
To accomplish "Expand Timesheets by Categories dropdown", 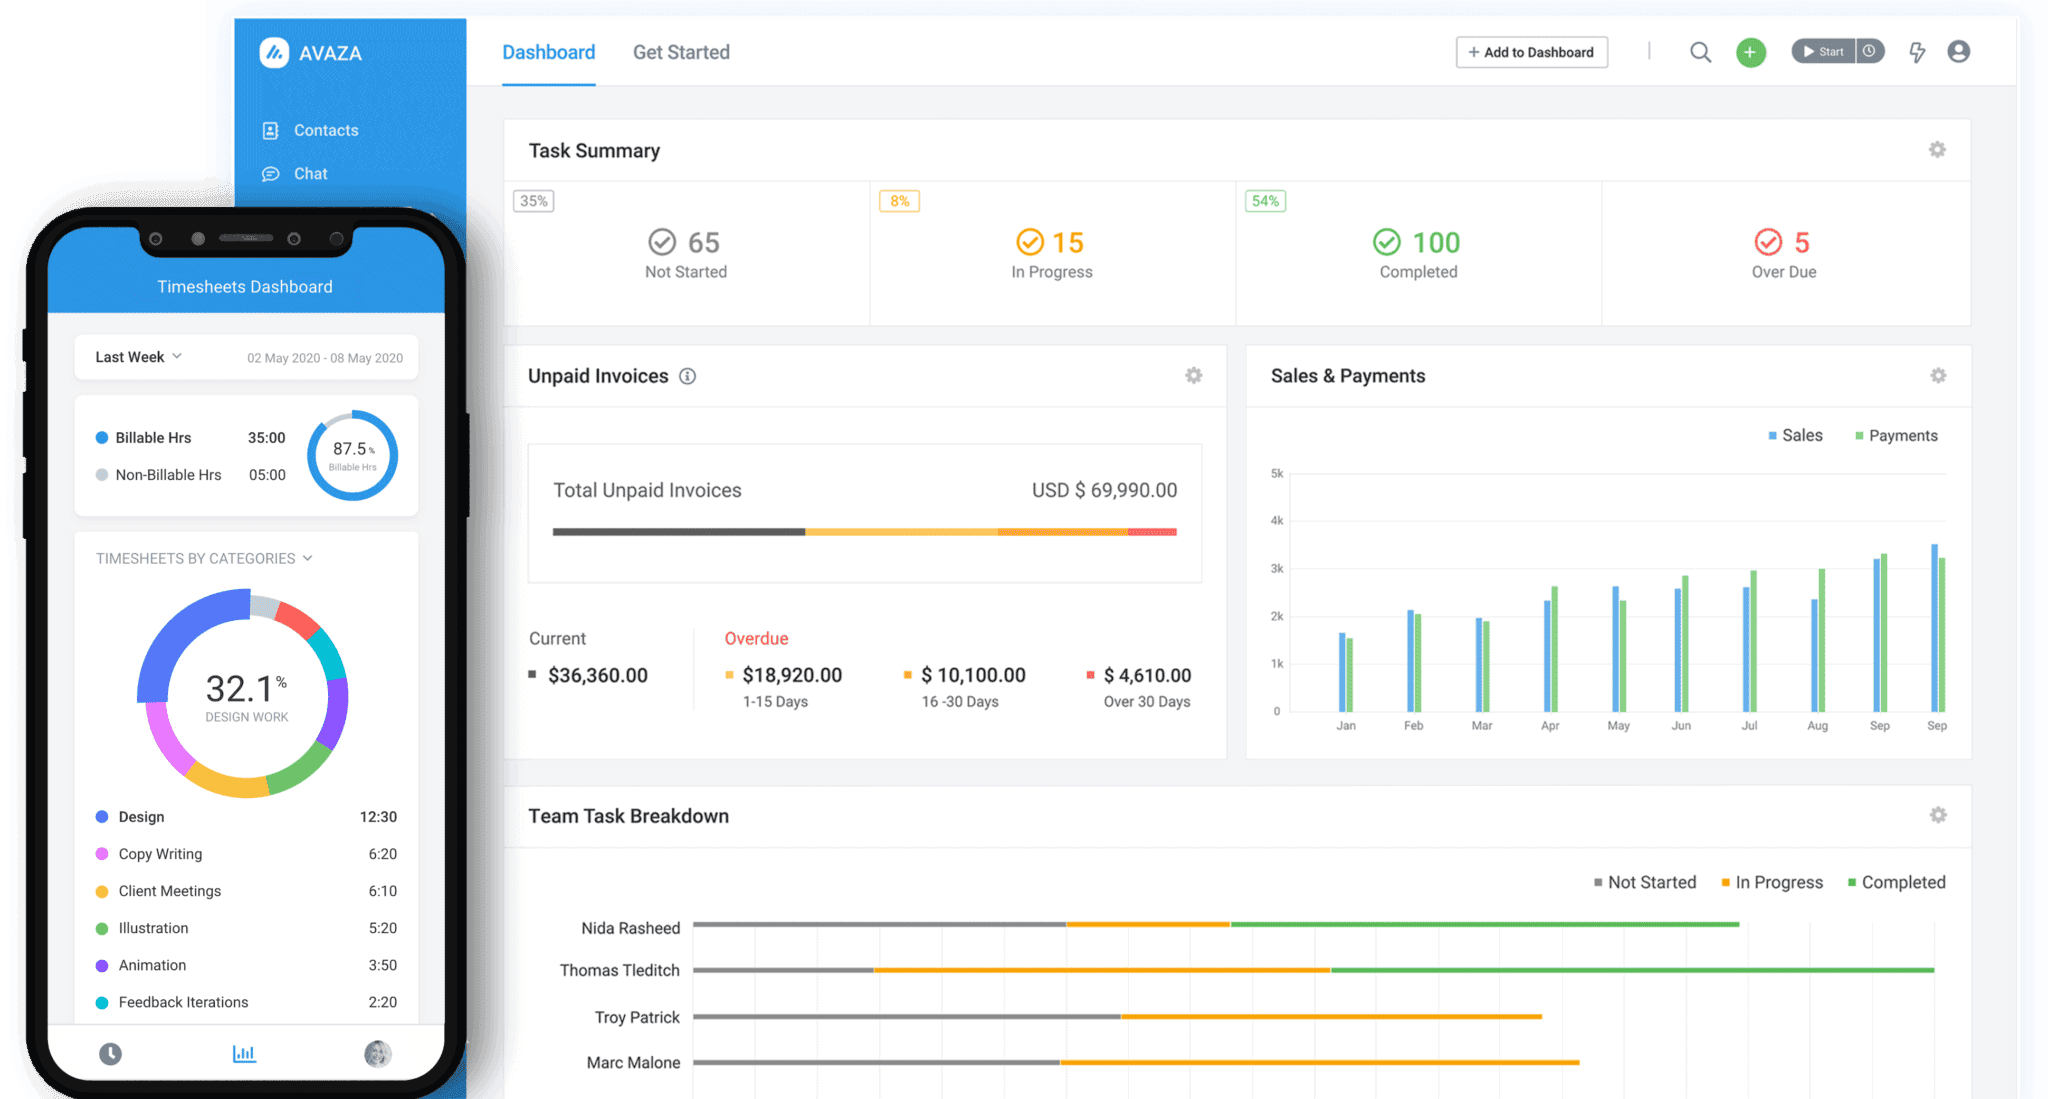I will coord(204,558).
